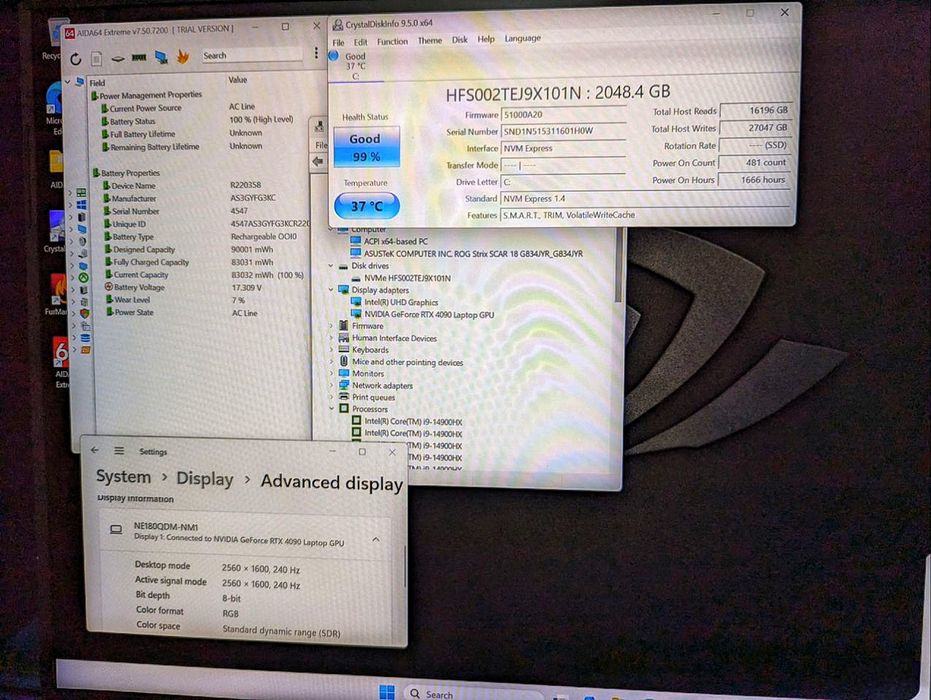Screen dimensions: 931x700
Task: Select the Display category icon in AIDA64 sidebar
Action: click(x=82, y=229)
